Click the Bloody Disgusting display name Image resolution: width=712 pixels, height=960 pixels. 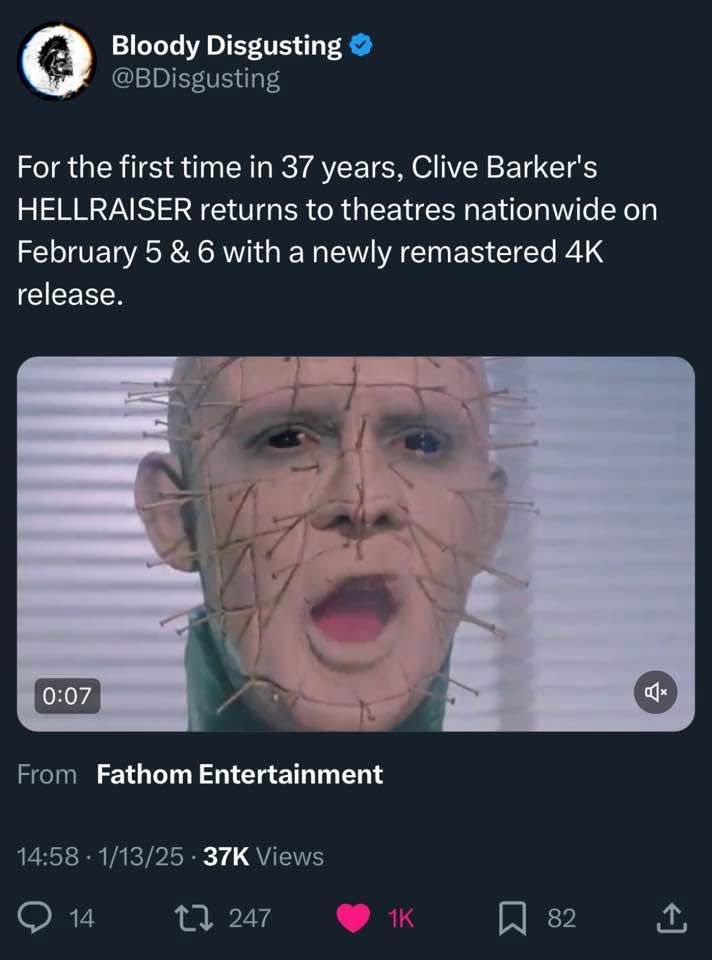(227, 46)
